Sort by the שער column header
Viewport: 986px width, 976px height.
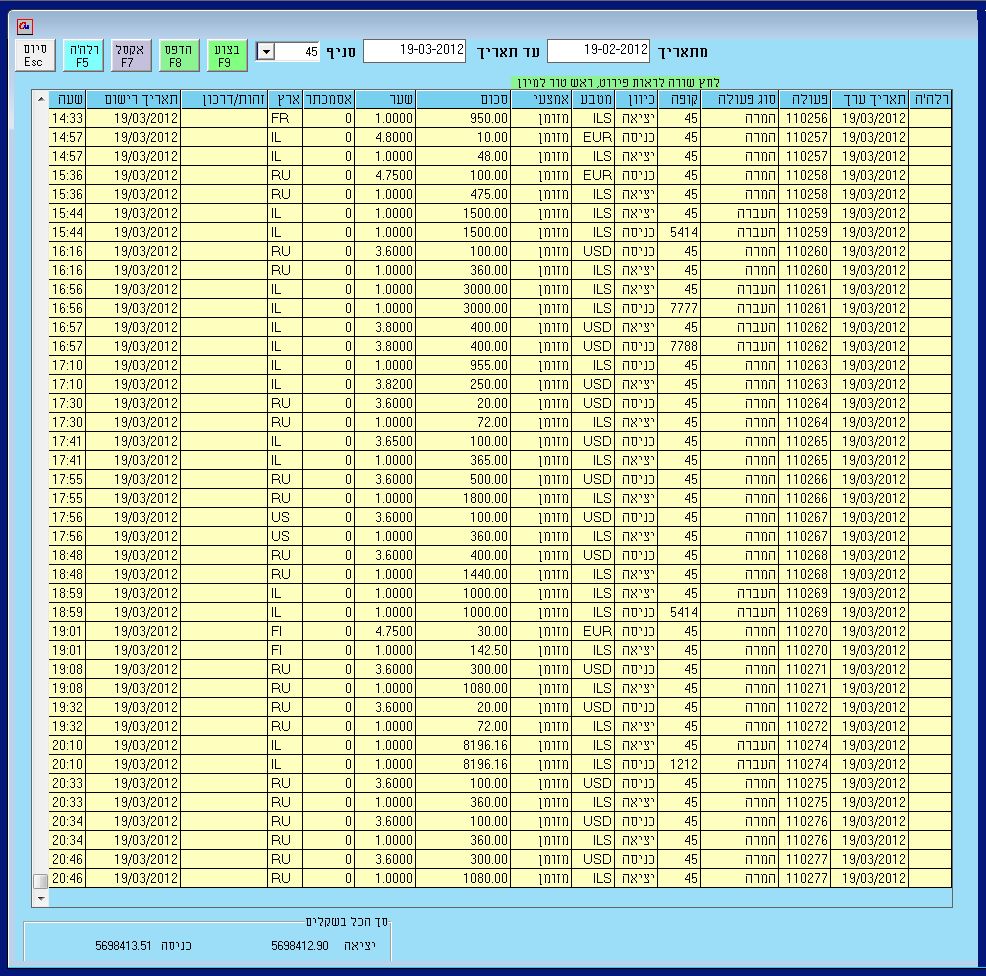tap(385, 99)
